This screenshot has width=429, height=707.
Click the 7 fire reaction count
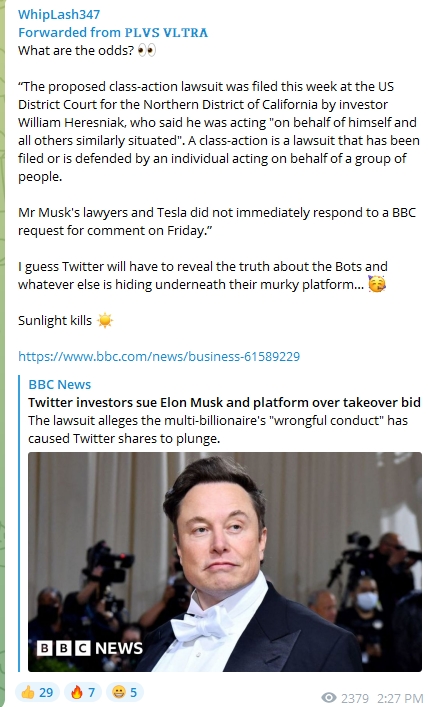pyautogui.click(x=92, y=693)
